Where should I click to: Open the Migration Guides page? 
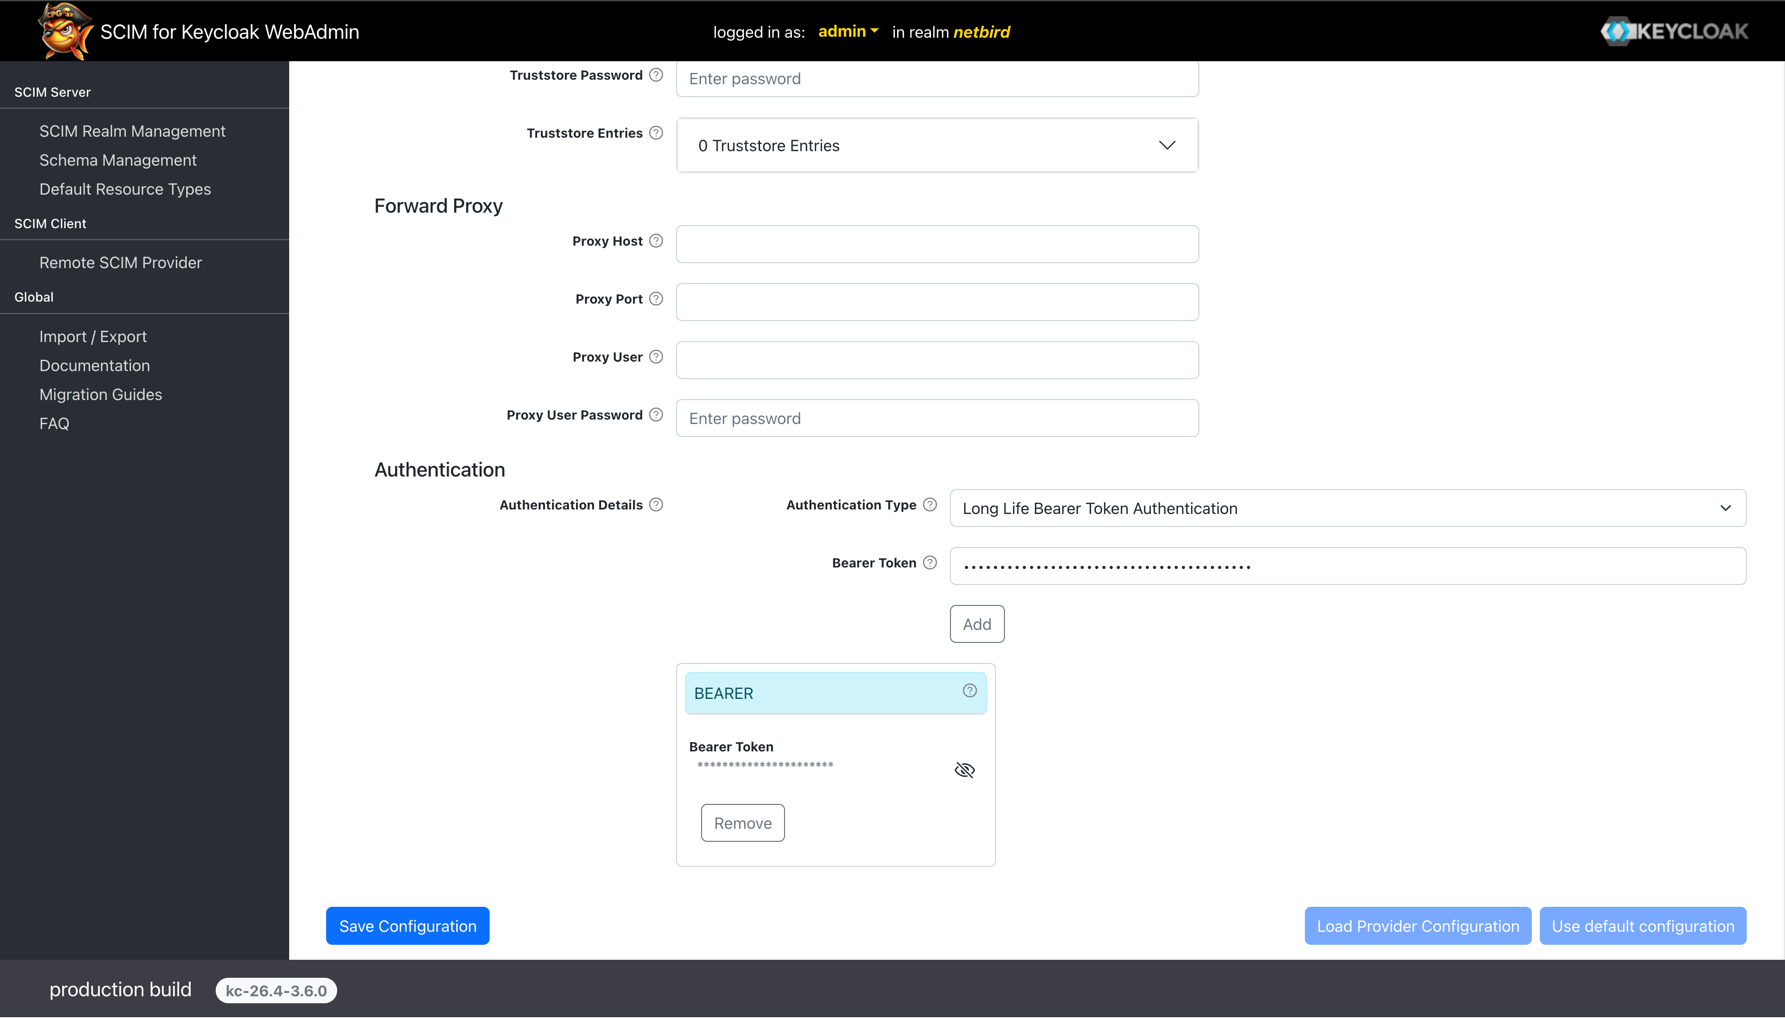point(100,394)
